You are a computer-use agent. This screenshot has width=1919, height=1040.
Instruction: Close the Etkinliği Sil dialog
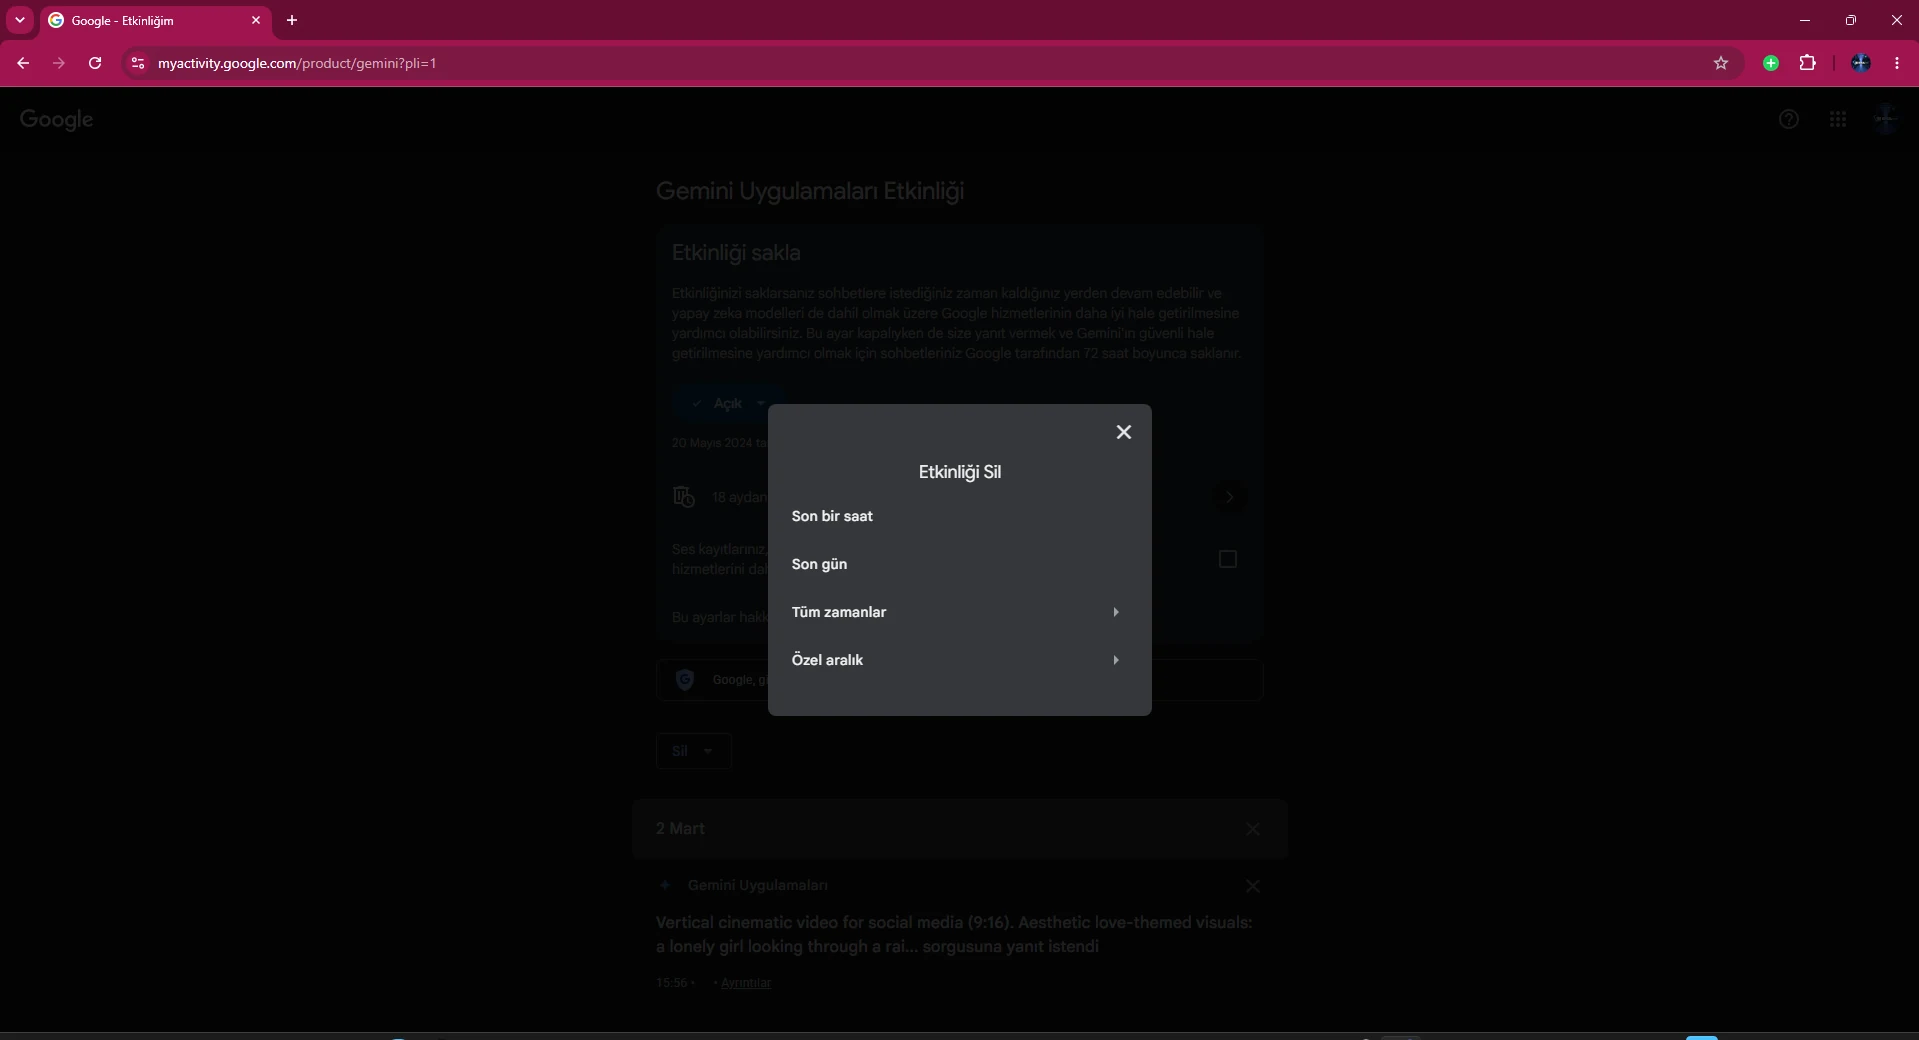click(1124, 432)
